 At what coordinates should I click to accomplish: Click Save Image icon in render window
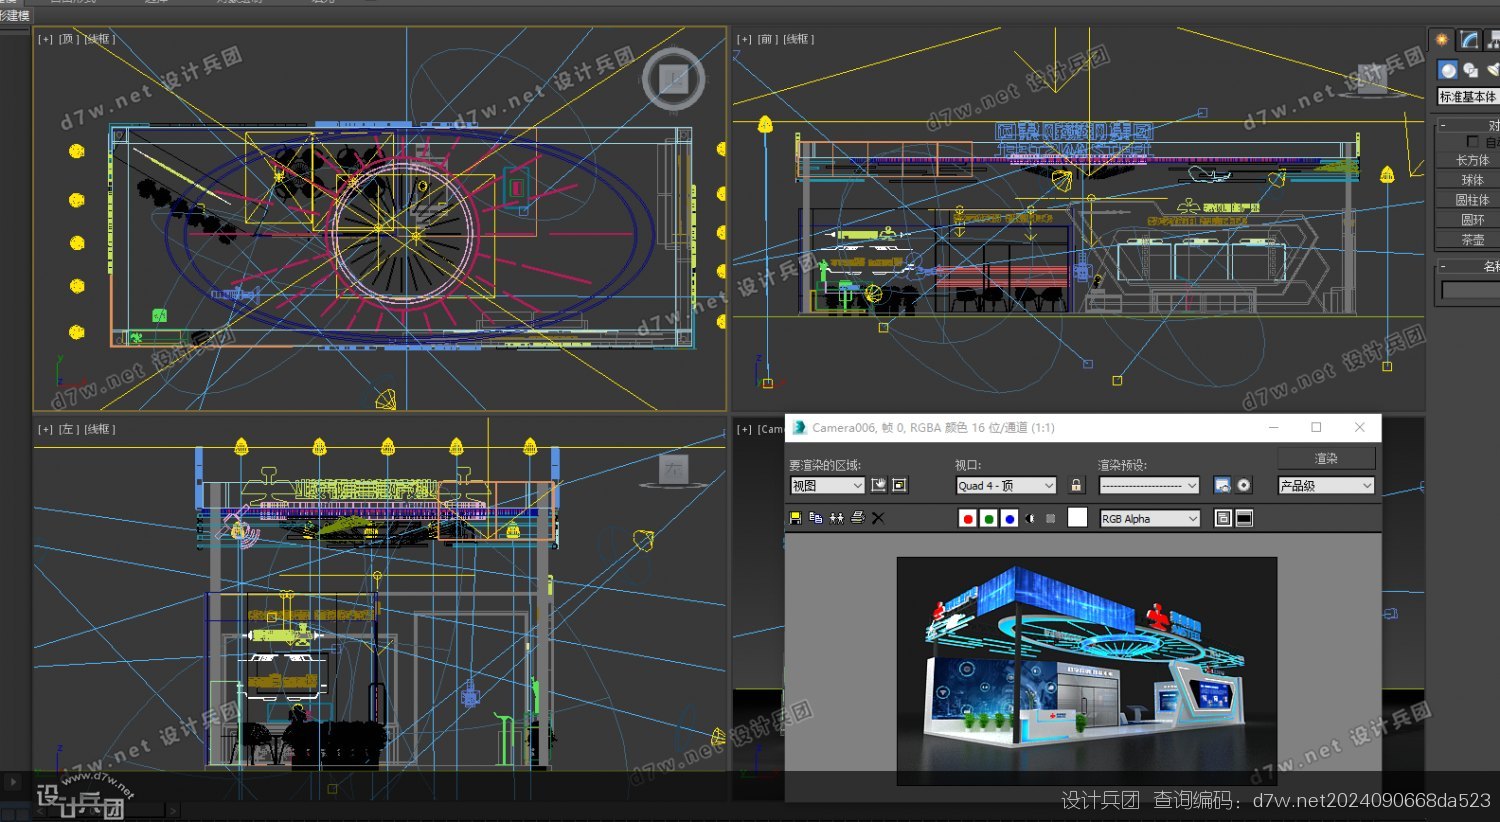pyautogui.click(x=795, y=518)
